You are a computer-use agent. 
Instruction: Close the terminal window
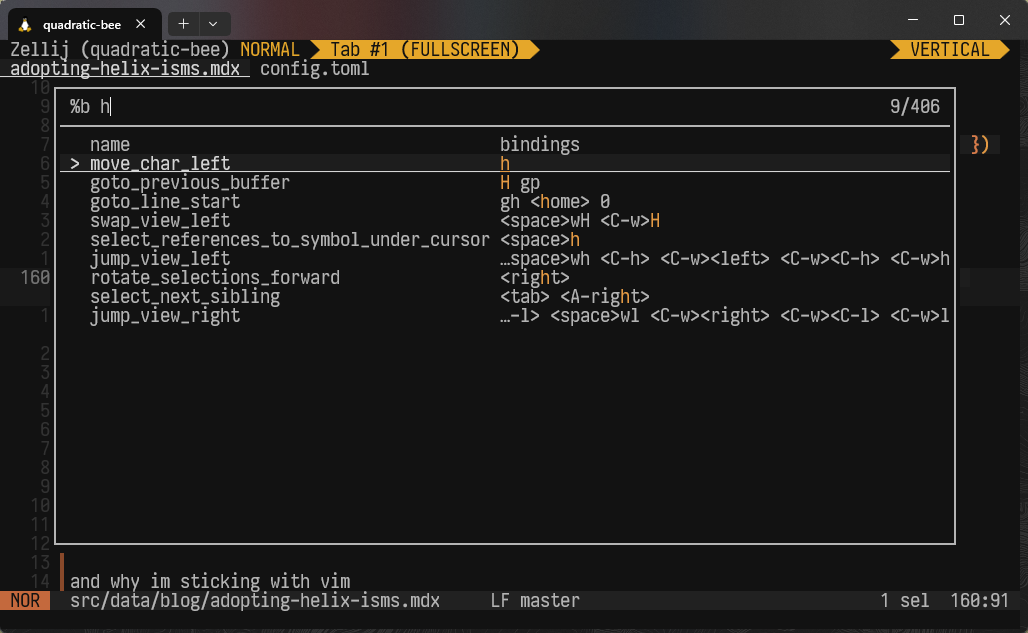(x=1004, y=20)
